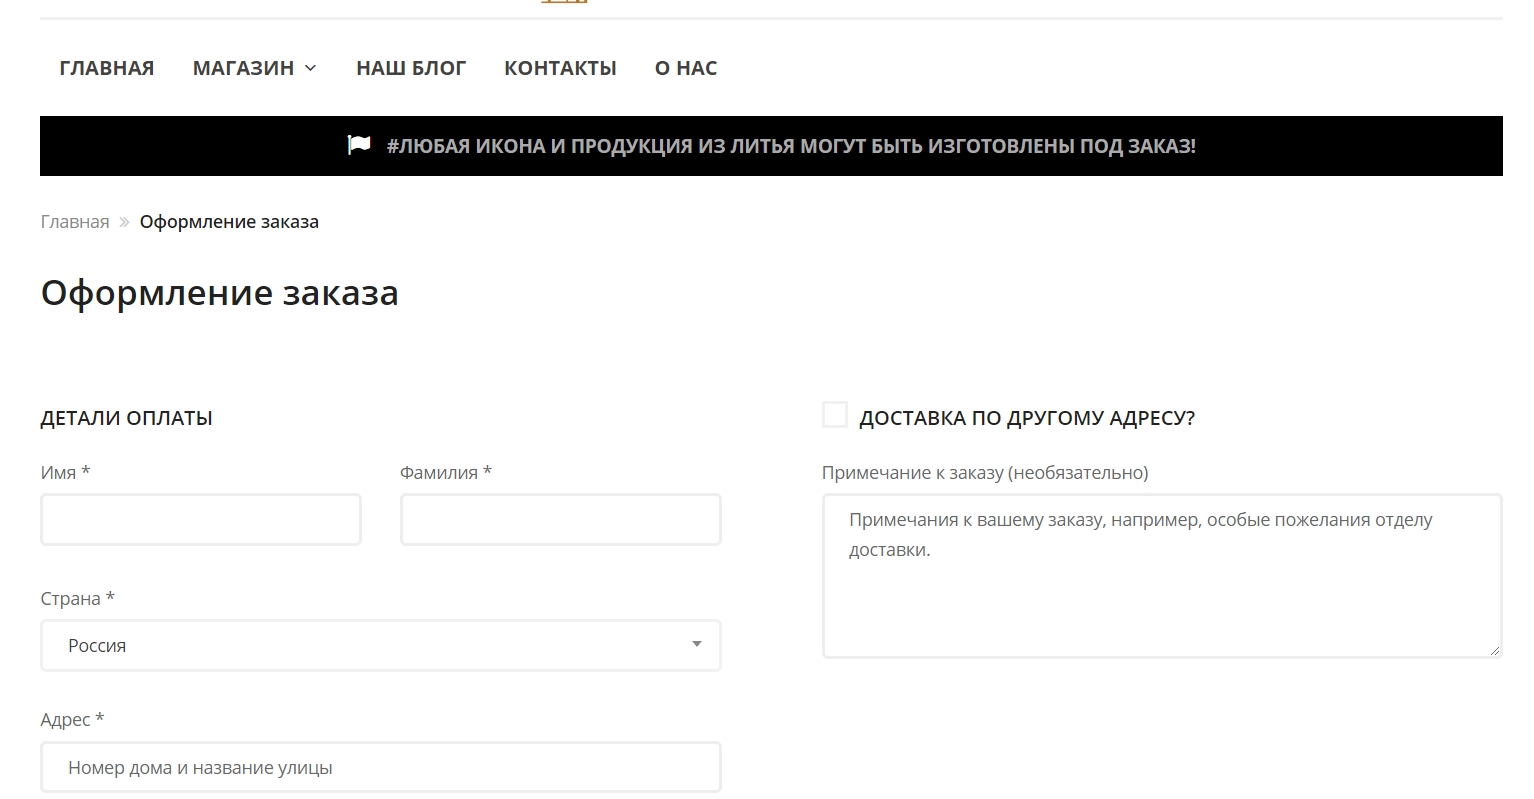Viewport: 1534px width, 799px height.
Task: Focus the order notes textarea
Action: click(1162, 576)
